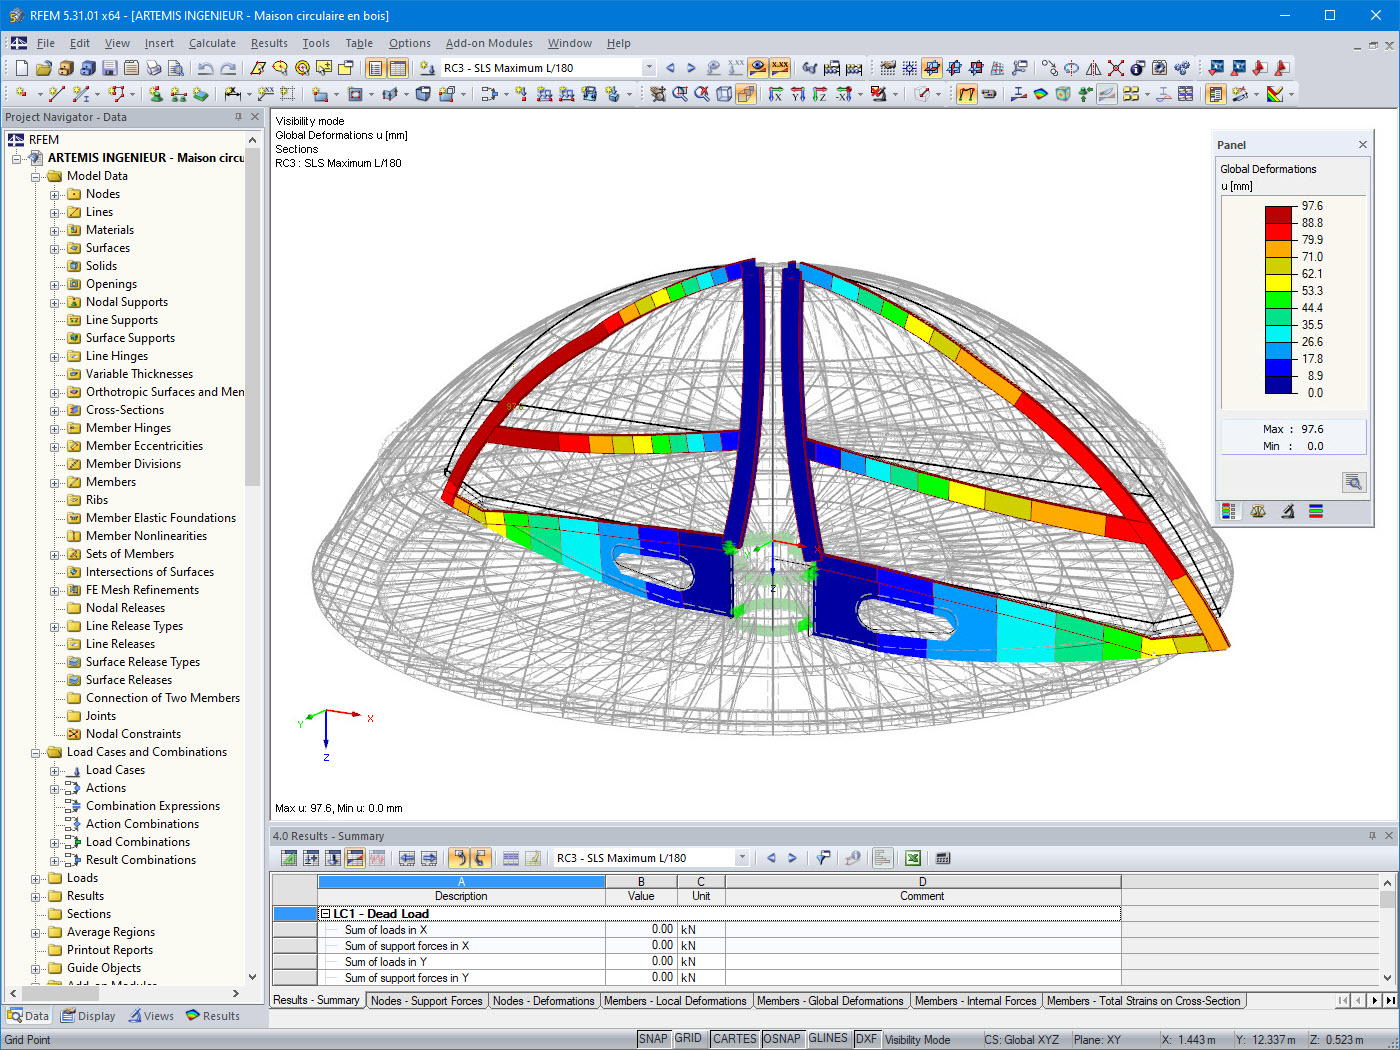Collapse the Model Data tree branch
1400x1050 pixels.
[x=36, y=175]
